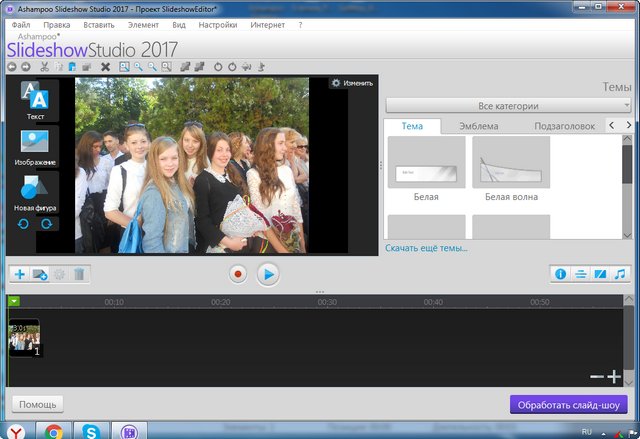
Task: Click the first blue magnifier zoom icon
Action: point(139,67)
